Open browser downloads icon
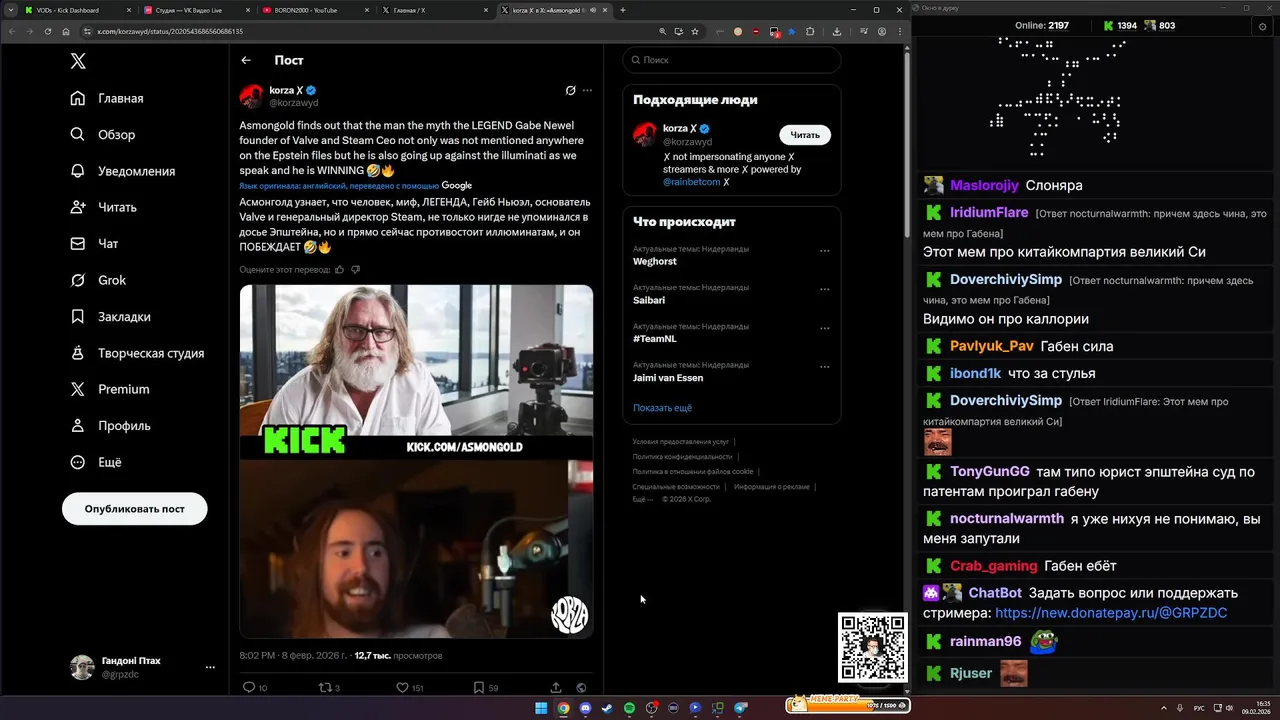 (837, 31)
